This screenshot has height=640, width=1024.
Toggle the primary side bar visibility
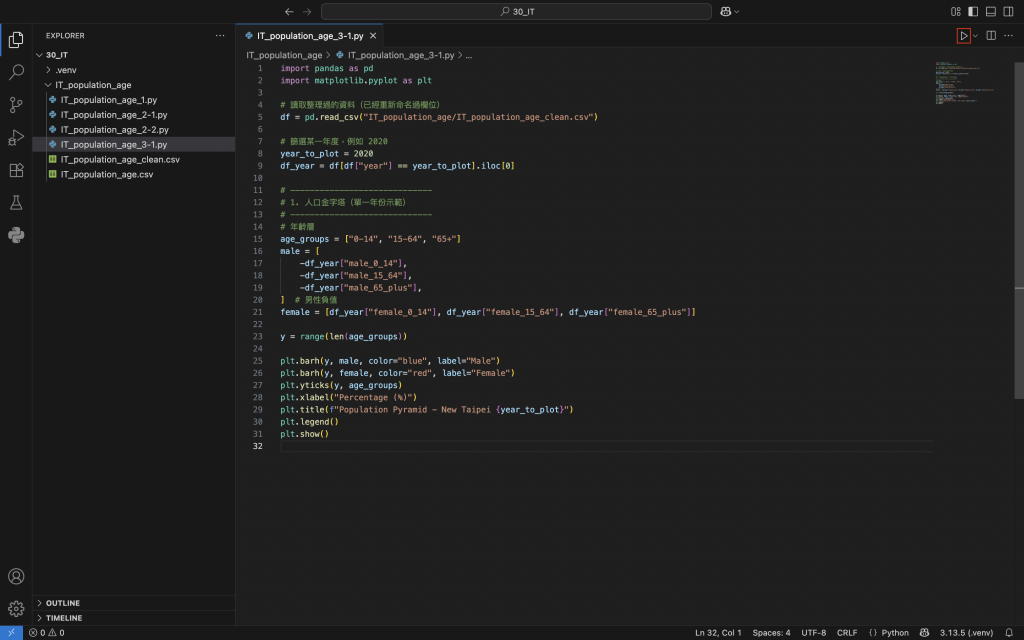click(973, 12)
